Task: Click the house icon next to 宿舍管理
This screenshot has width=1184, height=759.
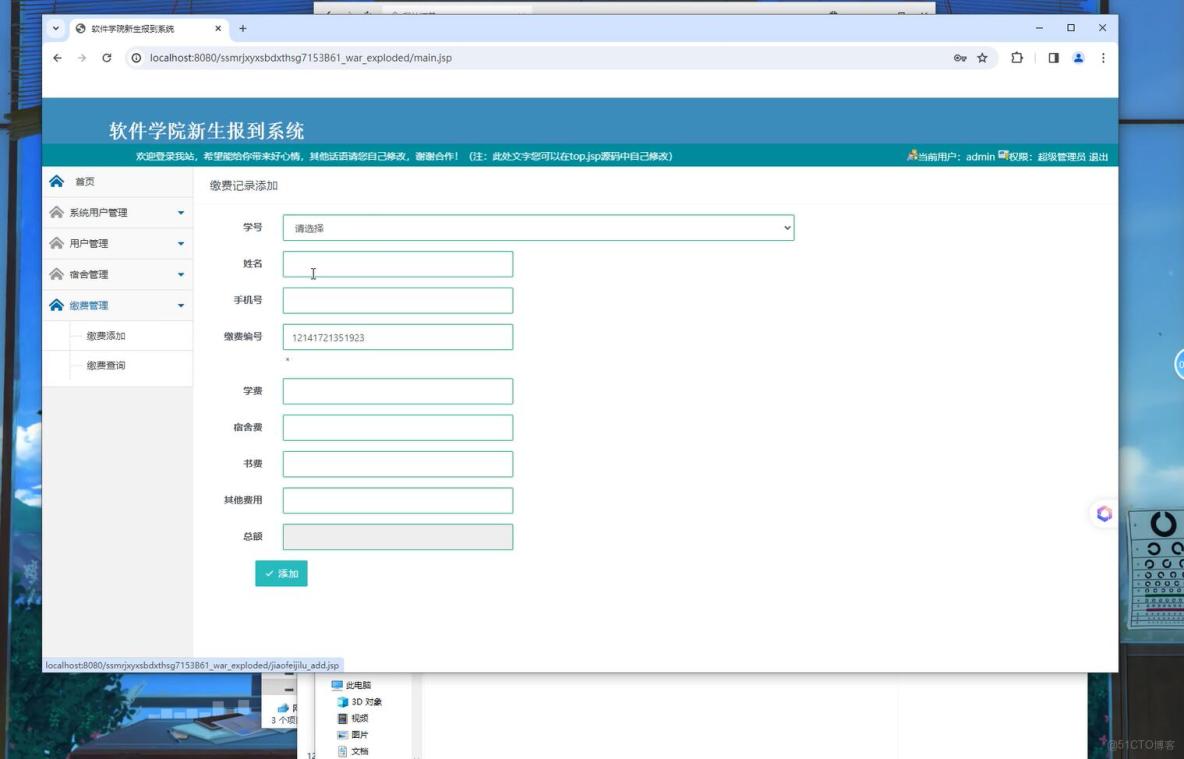Action: click(55, 274)
